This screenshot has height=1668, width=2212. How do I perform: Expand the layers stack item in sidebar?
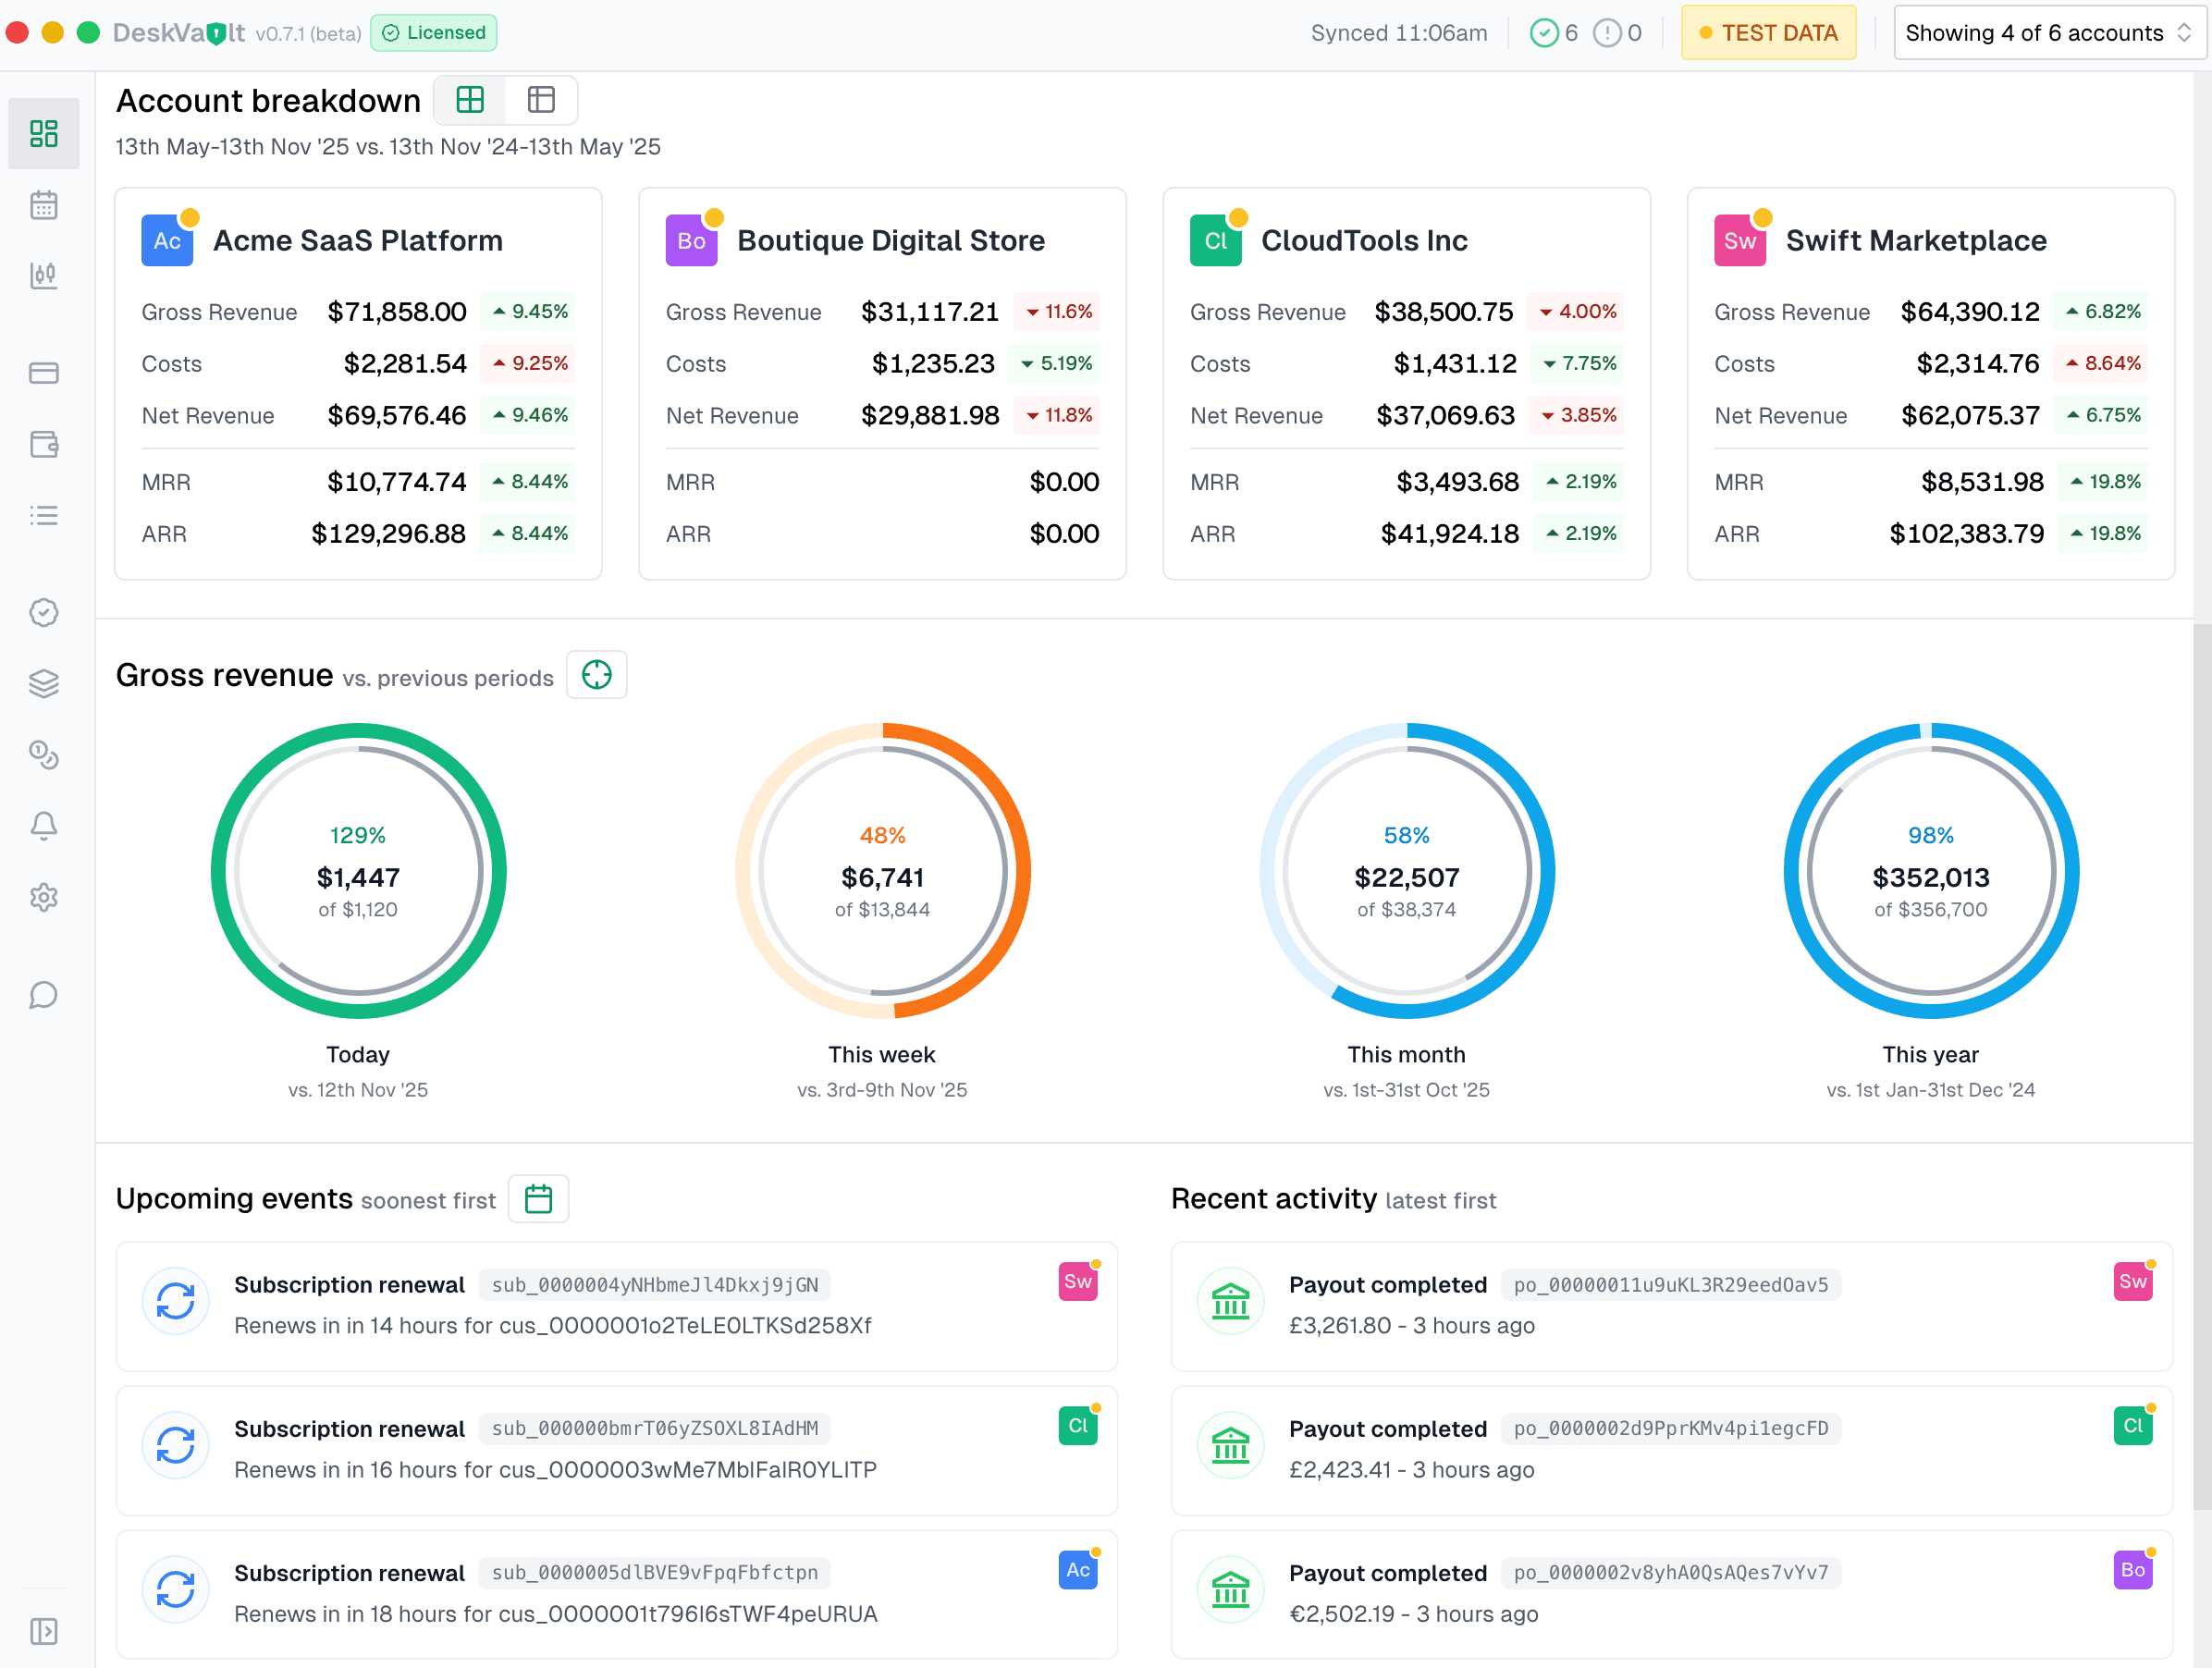(44, 684)
